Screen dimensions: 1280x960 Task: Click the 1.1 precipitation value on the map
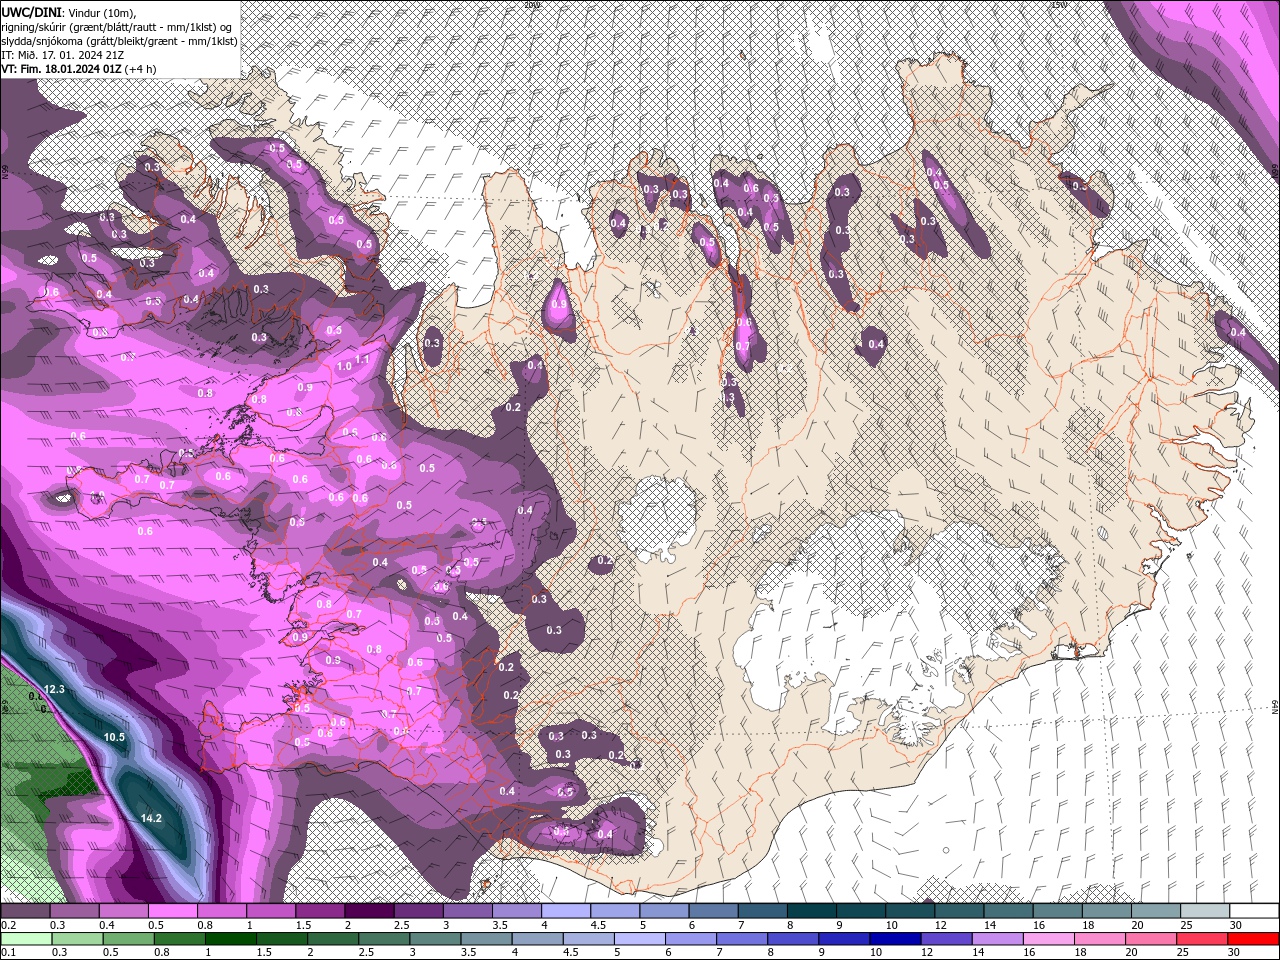point(362,359)
